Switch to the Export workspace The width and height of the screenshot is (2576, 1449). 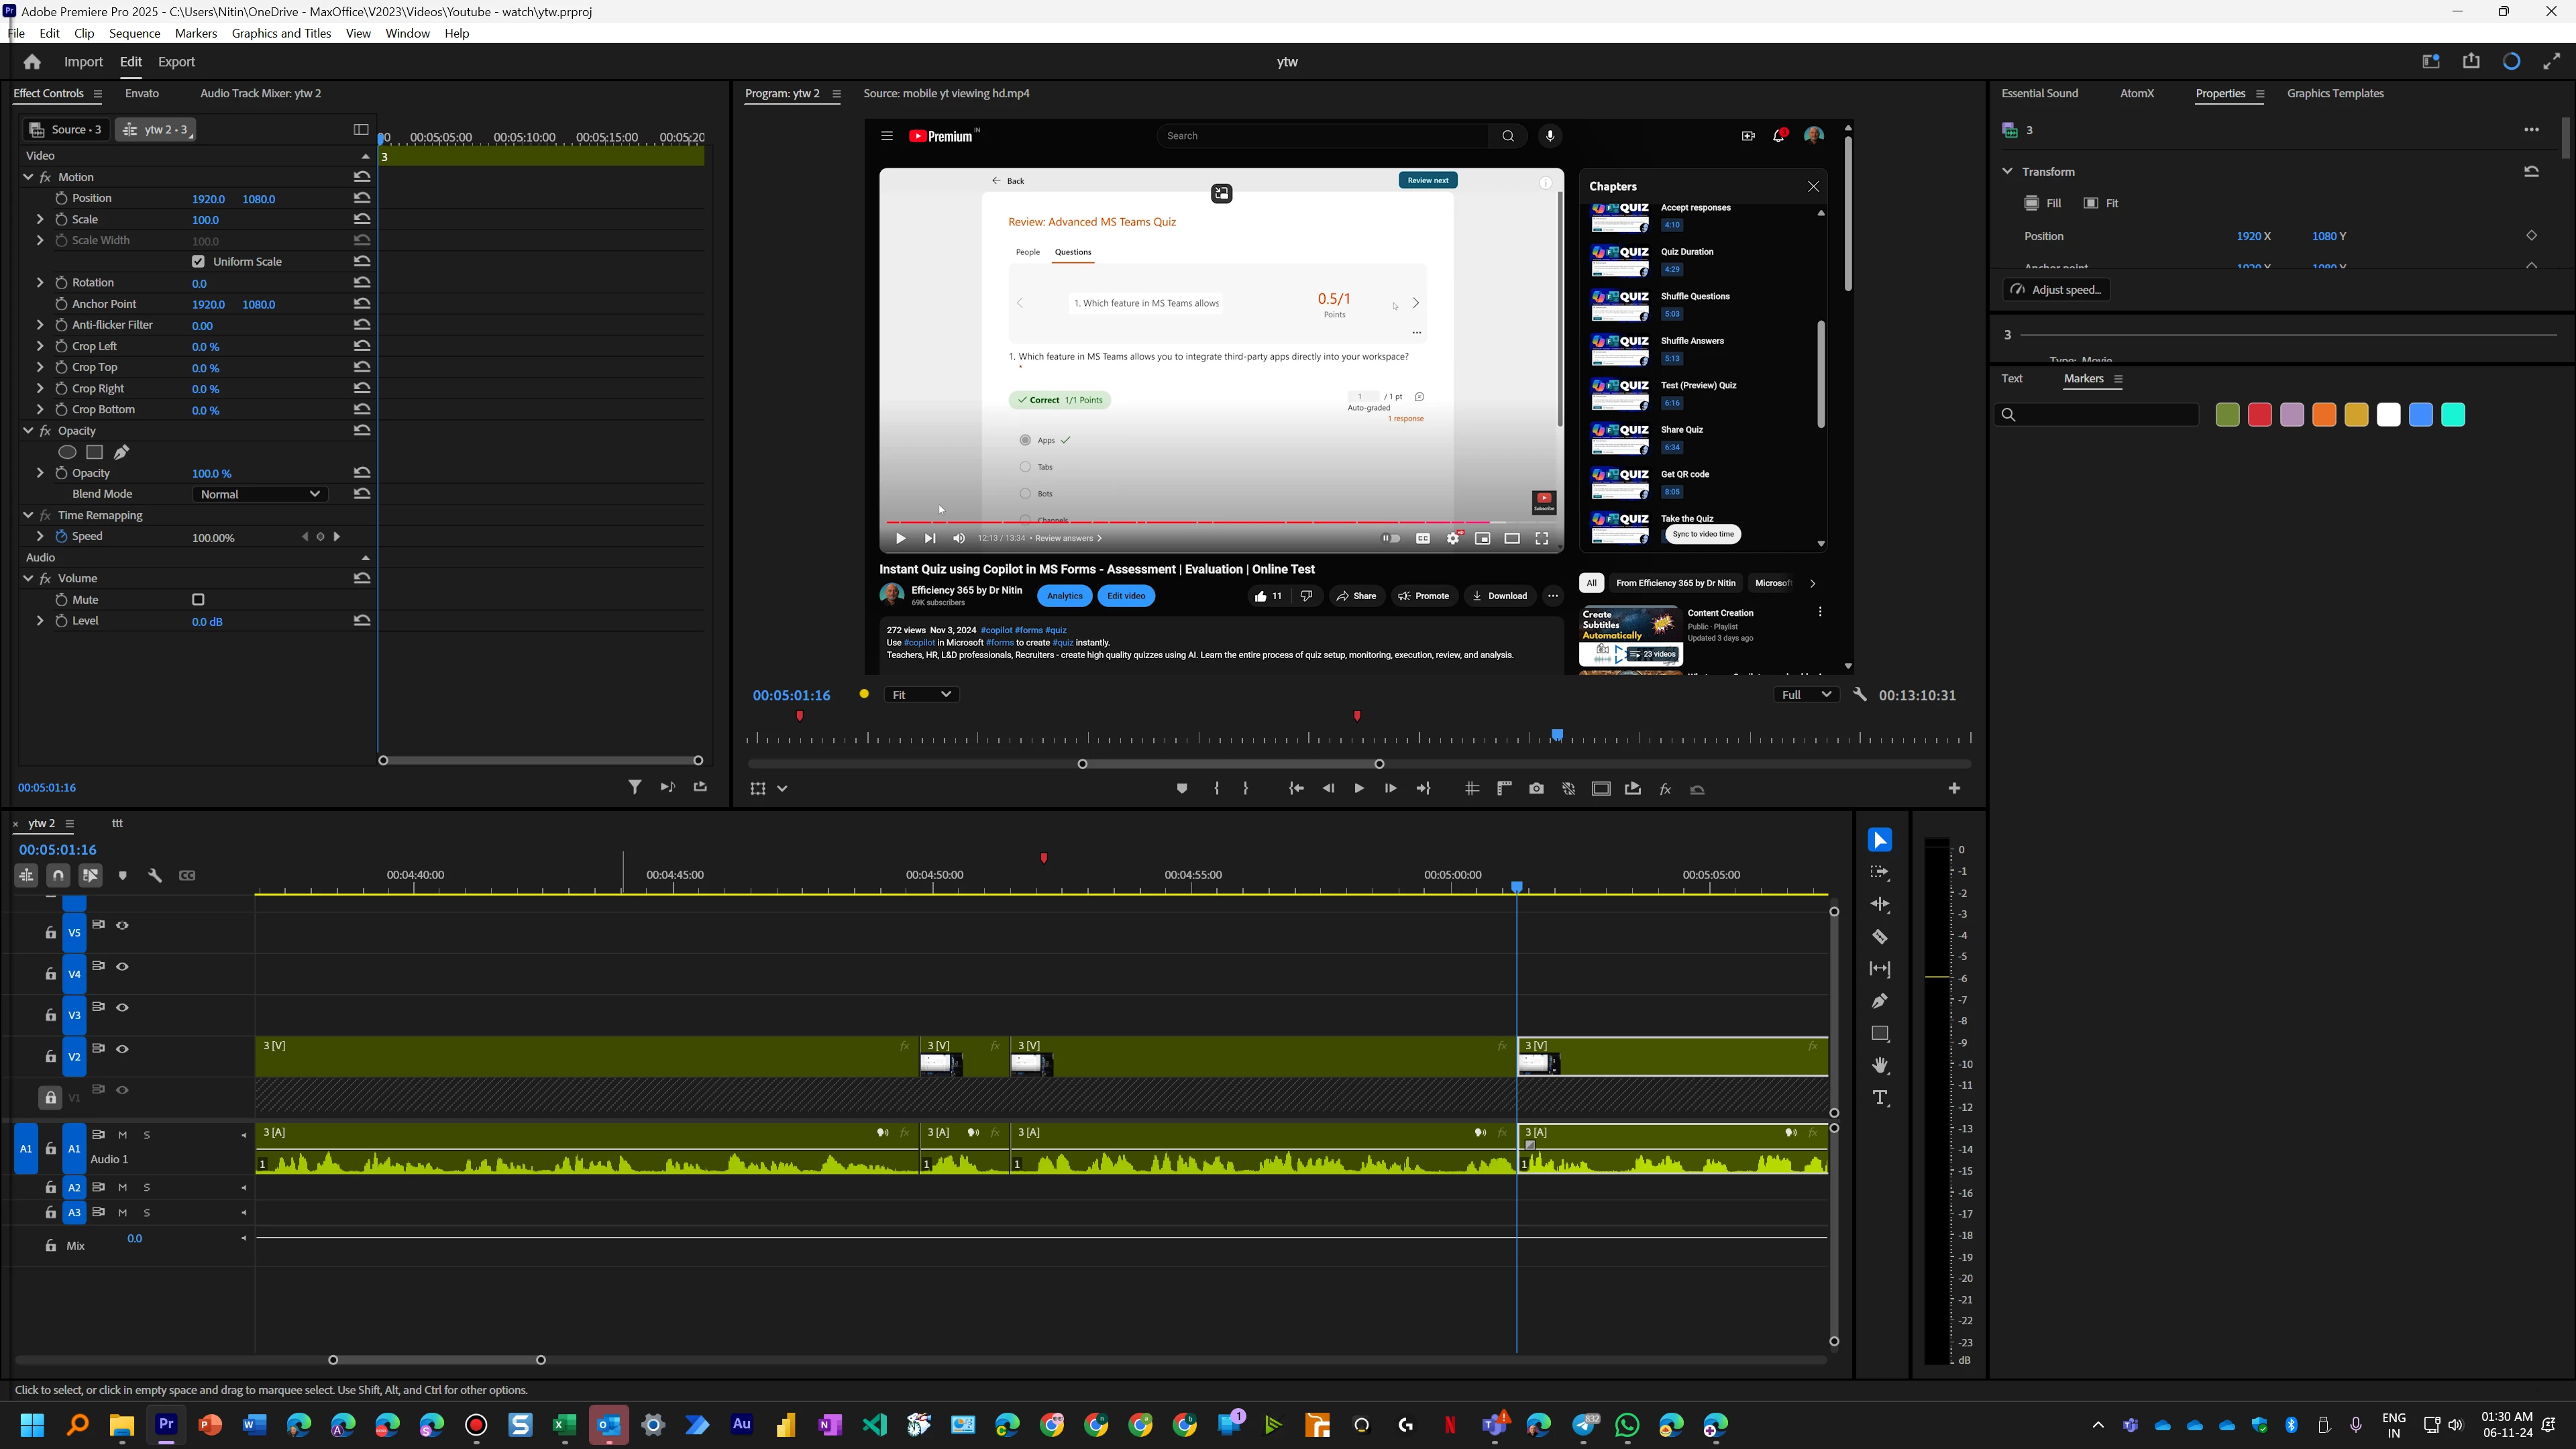(176, 62)
